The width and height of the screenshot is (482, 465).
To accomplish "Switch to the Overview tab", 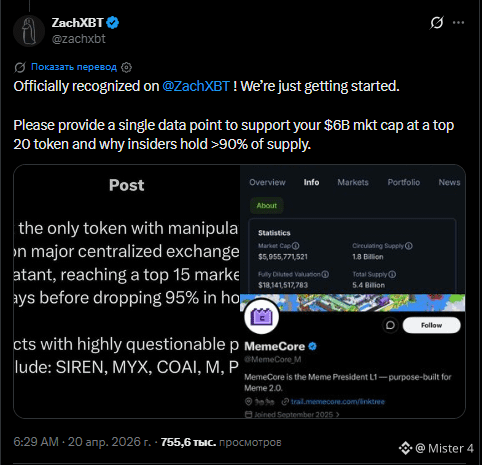I will (267, 182).
